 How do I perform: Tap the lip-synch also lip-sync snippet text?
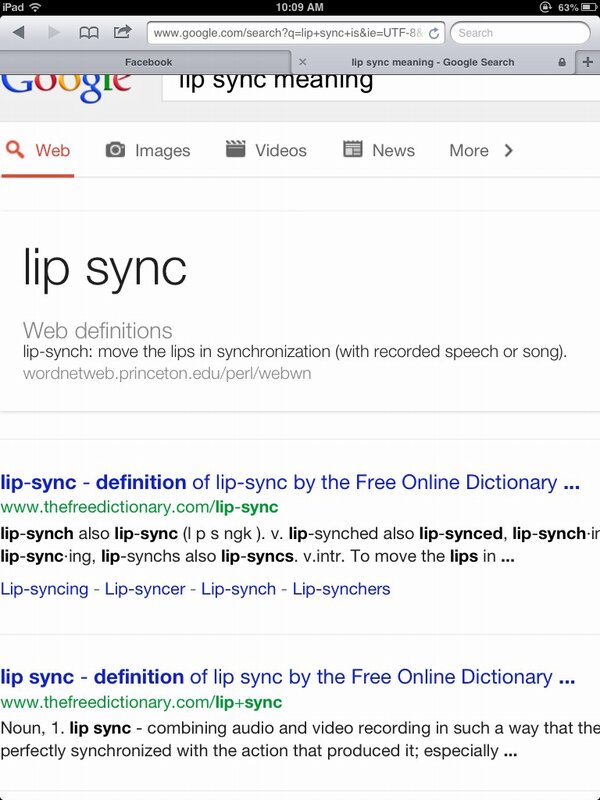click(300, 545)
